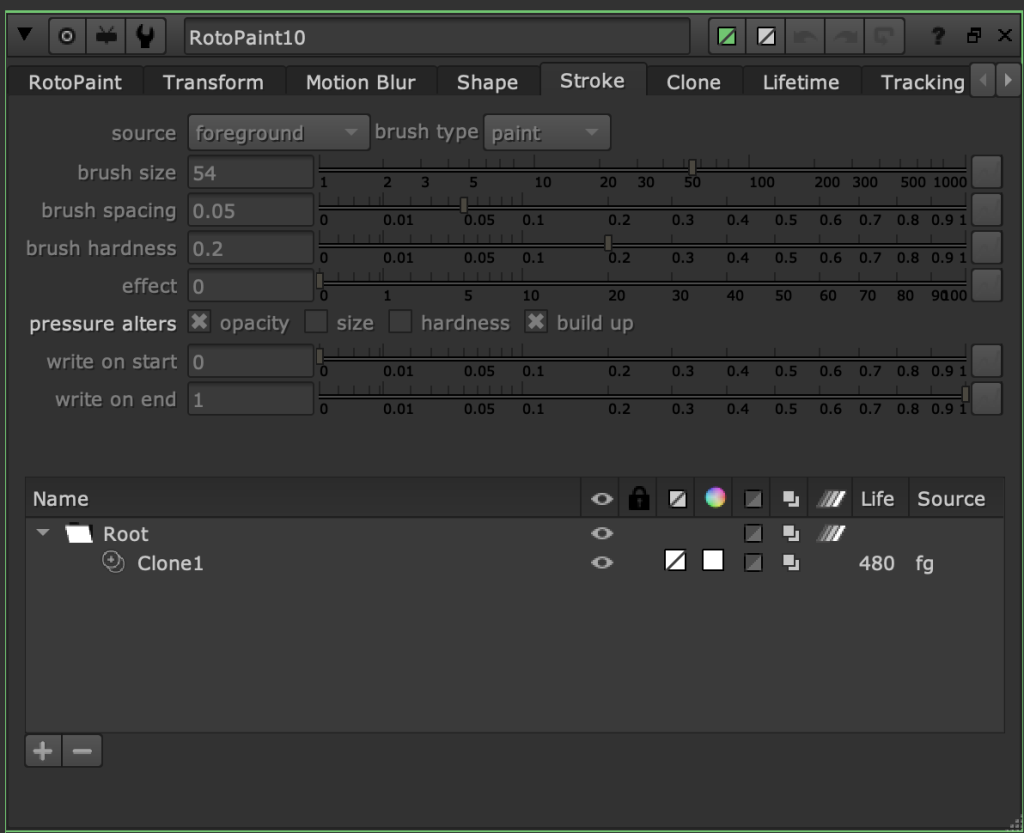The image size is (1024, 833).
Task: Click the brush size slider handle
Action: (x=692, y=167)
